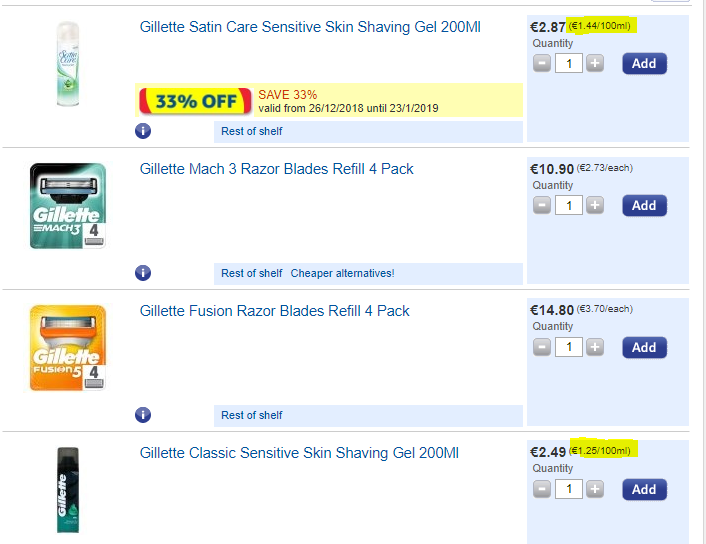The width and height of the screenshot is (706, 544).
Task: Increase quantity for Mach 3 Razor Blades
Action: click(595, 206)
